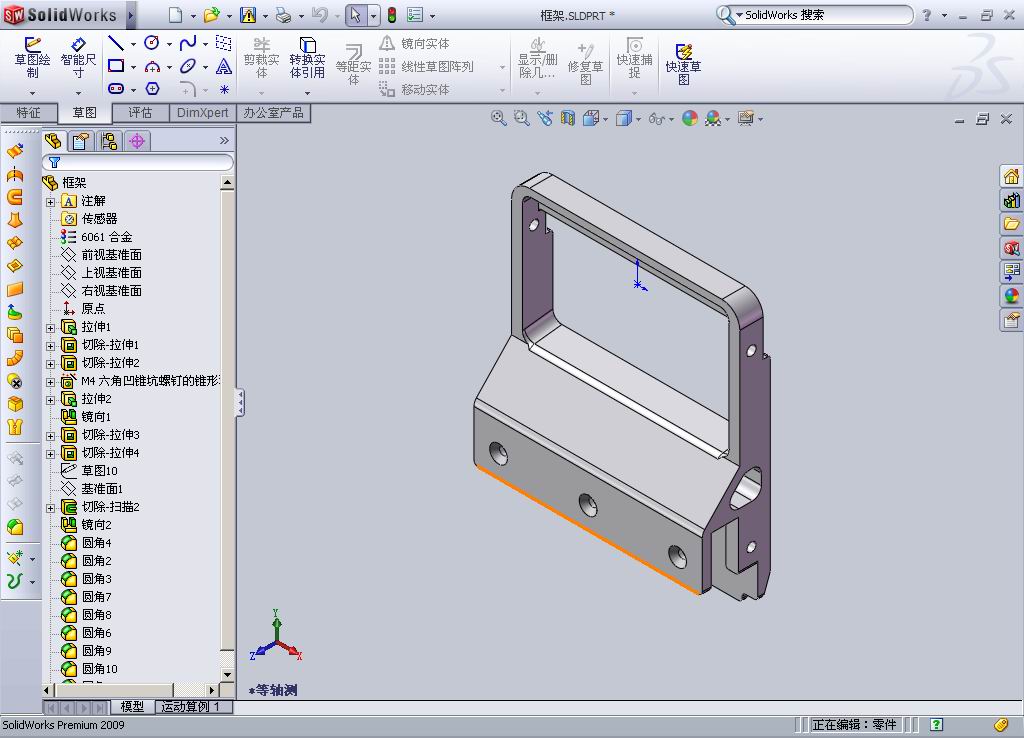Expand the design tree panel chevron

[224, 140]
